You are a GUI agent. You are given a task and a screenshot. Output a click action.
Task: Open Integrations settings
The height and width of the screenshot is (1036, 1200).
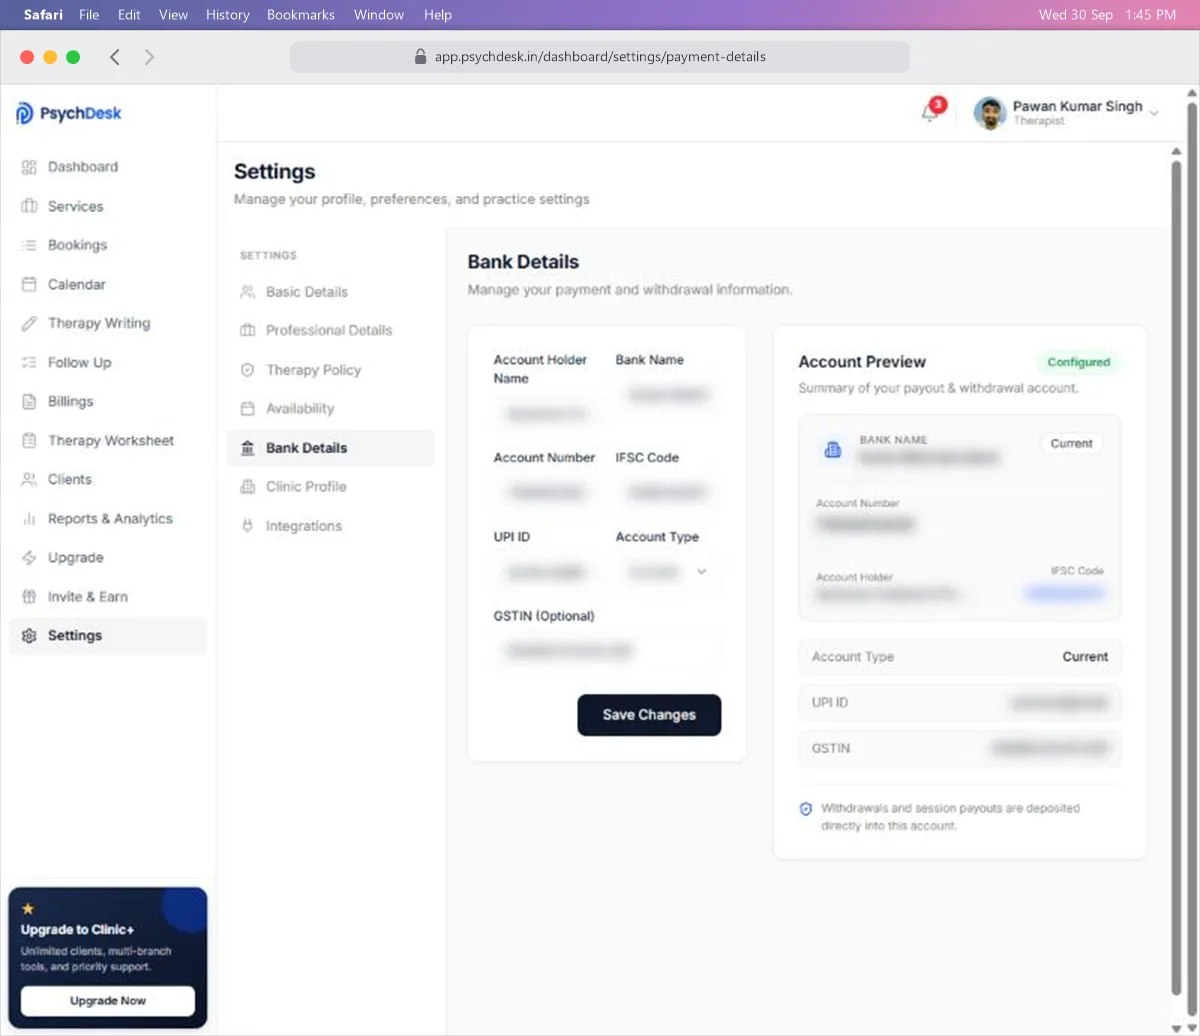(331, 526)
